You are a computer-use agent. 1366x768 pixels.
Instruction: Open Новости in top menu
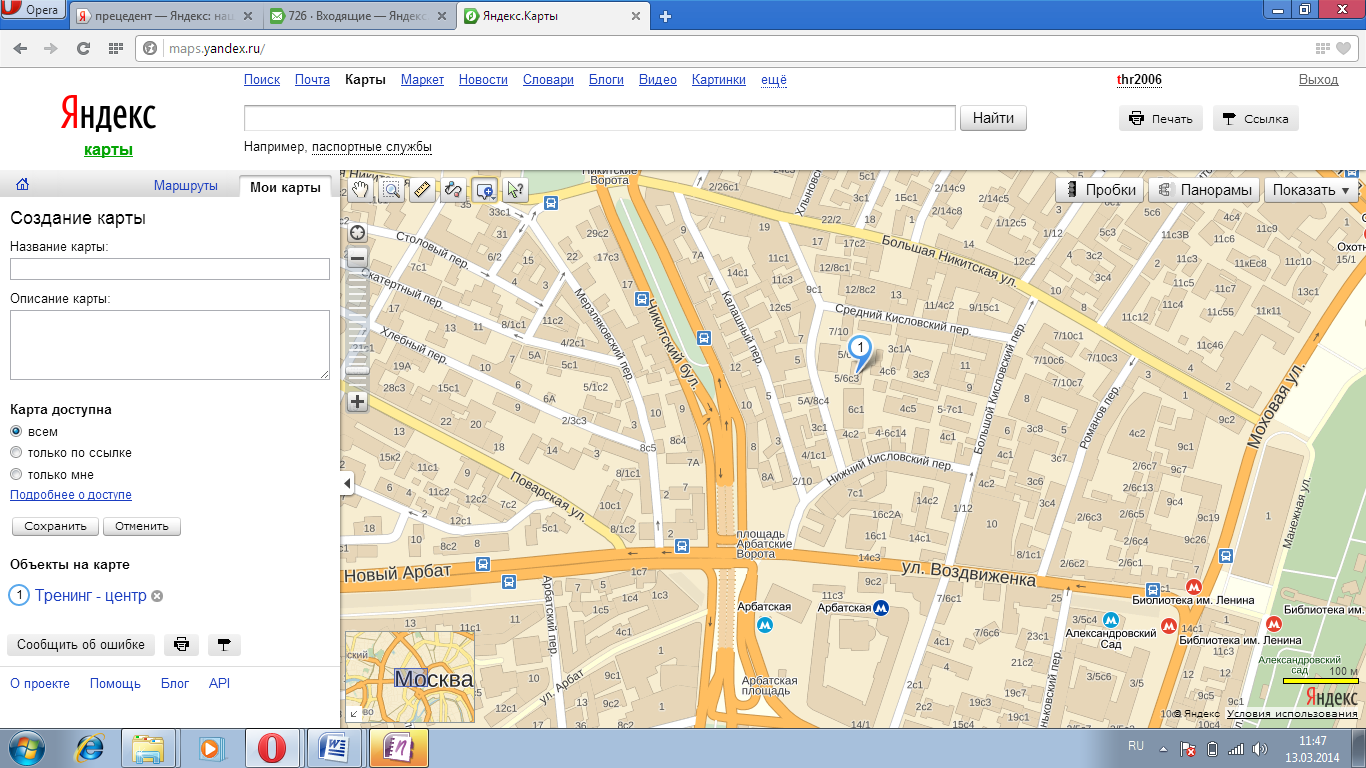coord(483,80)
